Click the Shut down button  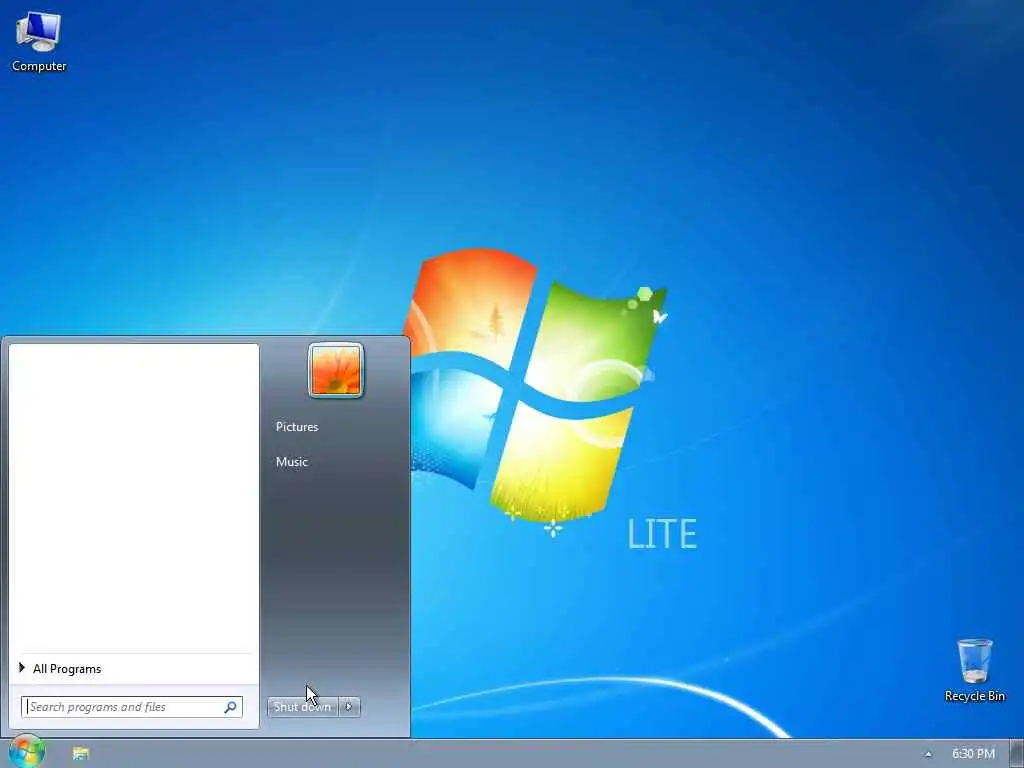click(x=302, y=707)
